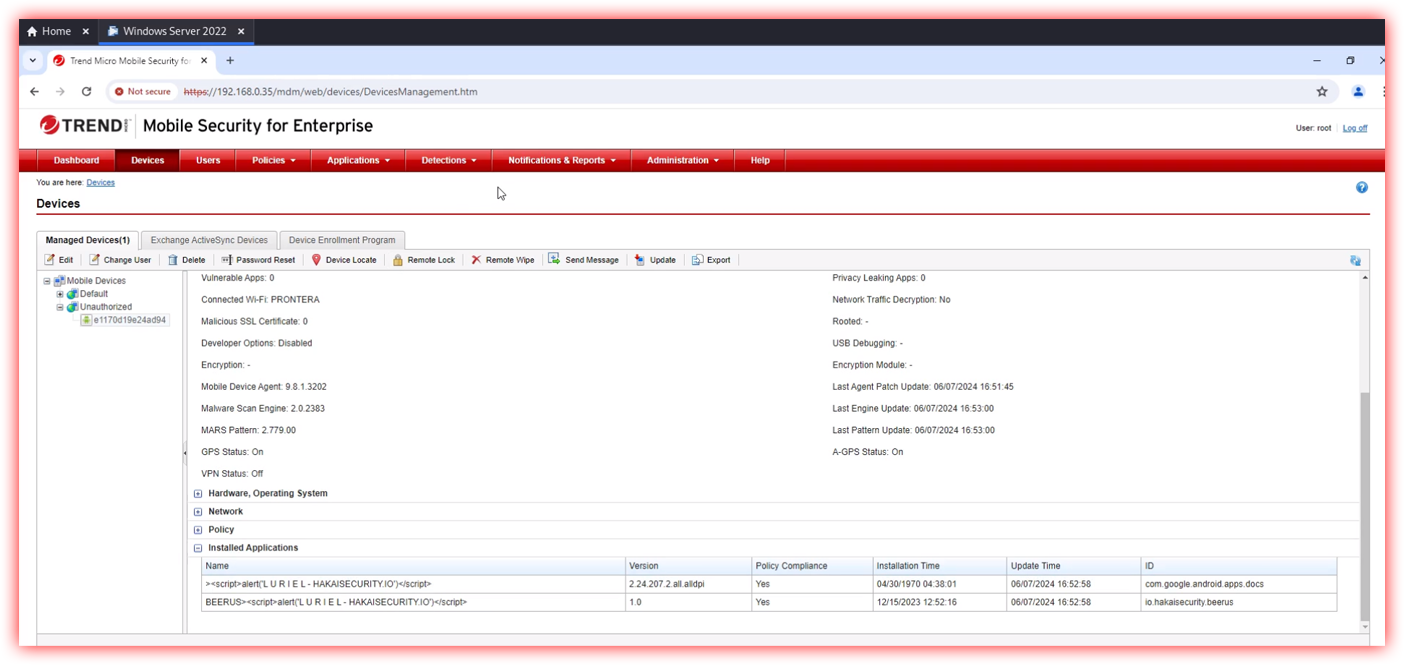Expand the Policy section
Viewport: 1405px width, 666px height.
click(198, 530)
